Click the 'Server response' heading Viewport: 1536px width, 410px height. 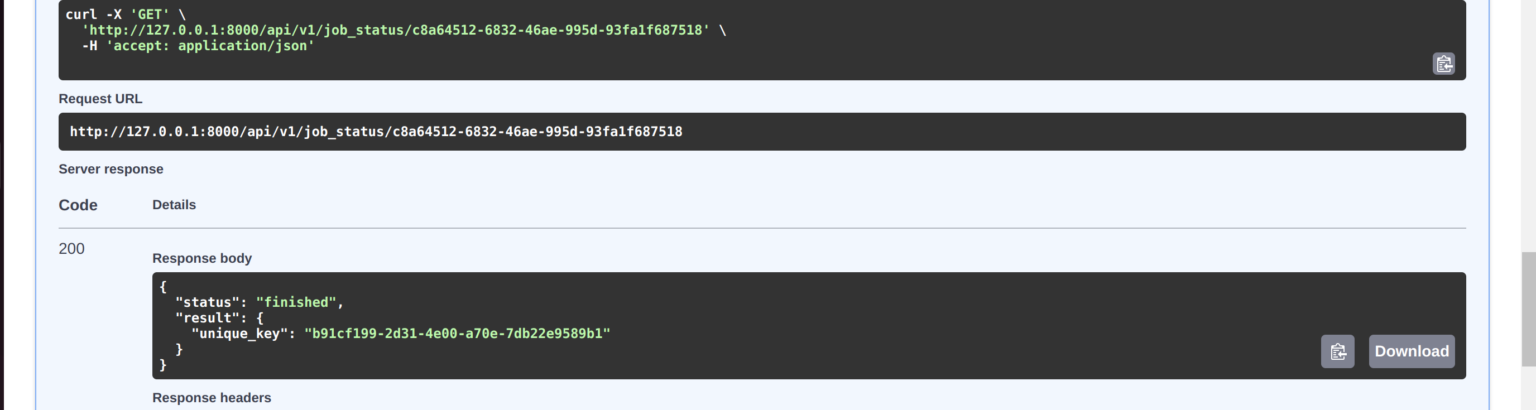(x=111, y=169)
